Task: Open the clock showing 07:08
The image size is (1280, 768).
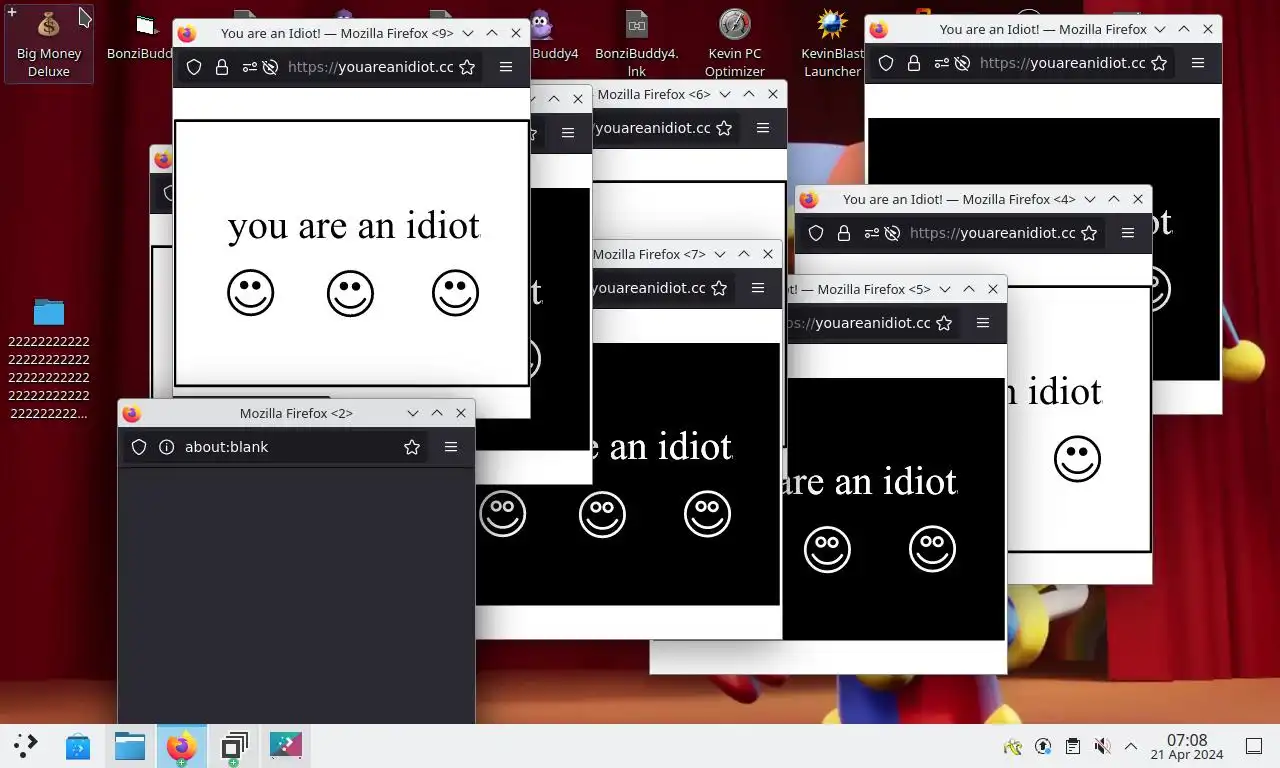Action: 1187,746
